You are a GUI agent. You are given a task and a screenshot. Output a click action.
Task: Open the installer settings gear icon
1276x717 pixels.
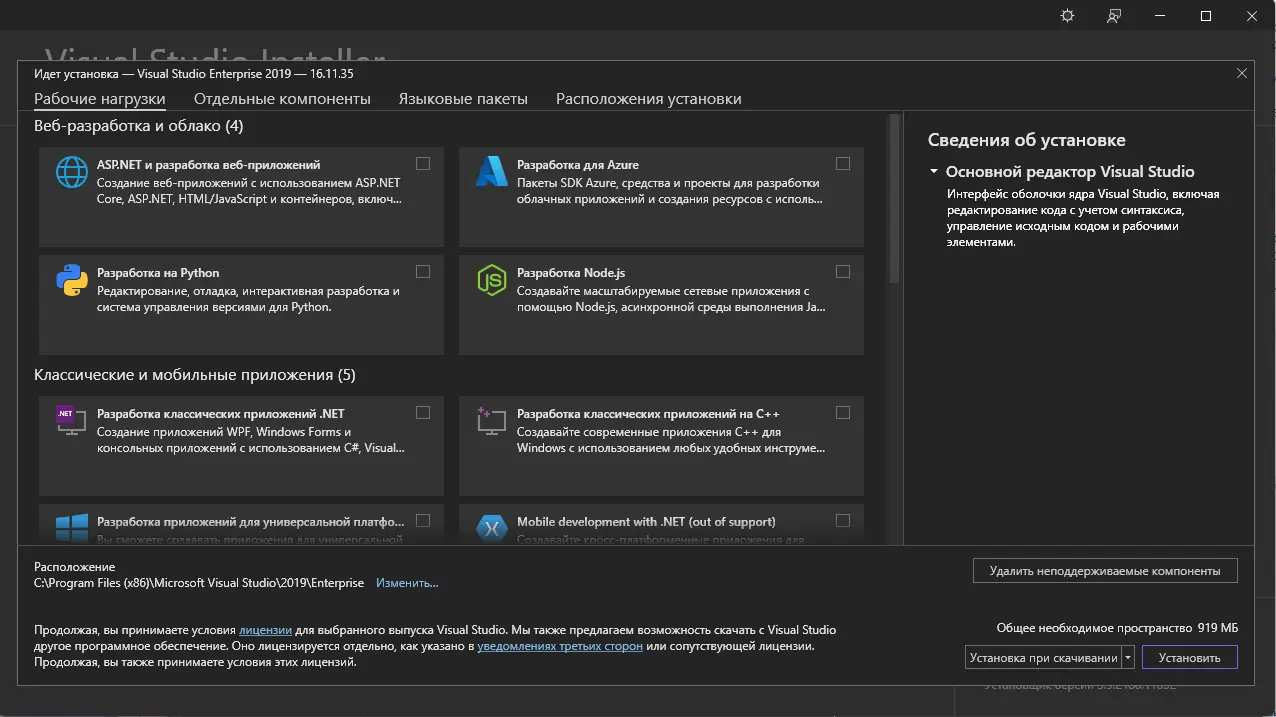1066,15
